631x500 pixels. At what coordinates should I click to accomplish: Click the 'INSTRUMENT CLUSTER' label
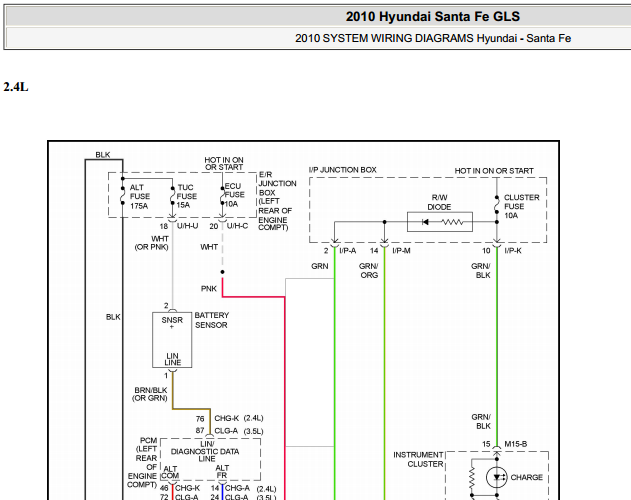tap(418, 459)
